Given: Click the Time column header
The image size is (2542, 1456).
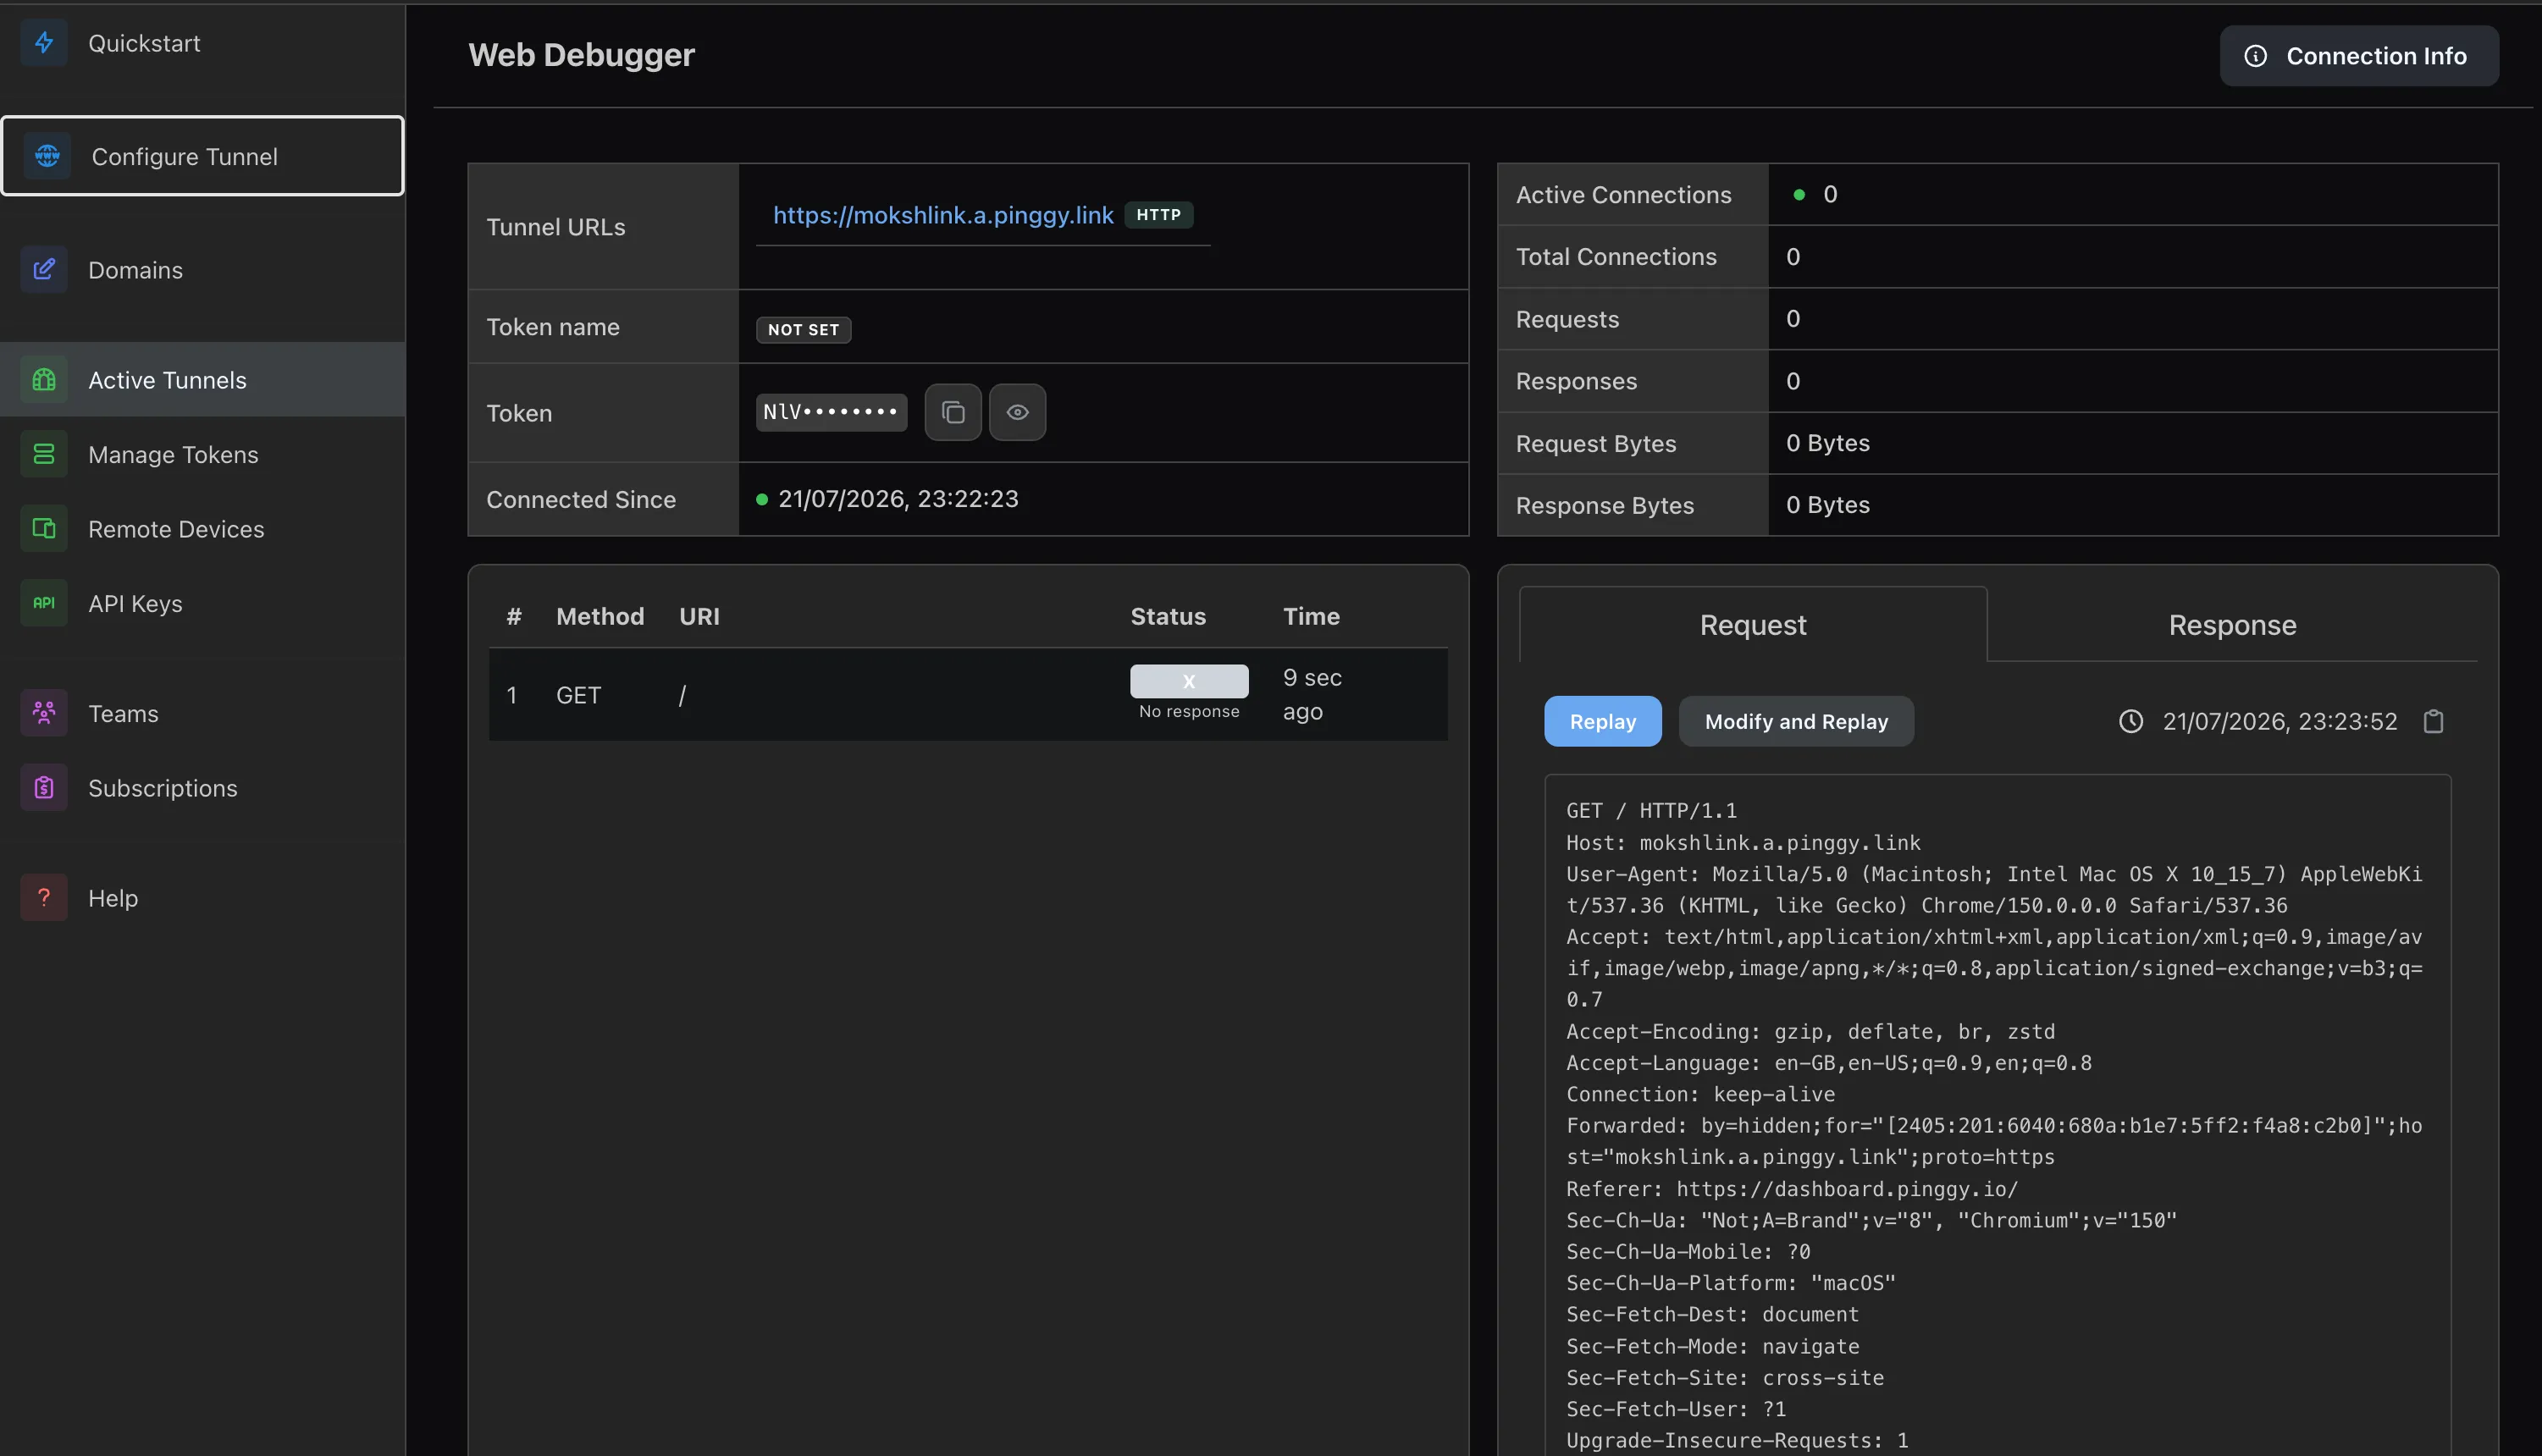Looking at the screenshot, I should 1311,616.
